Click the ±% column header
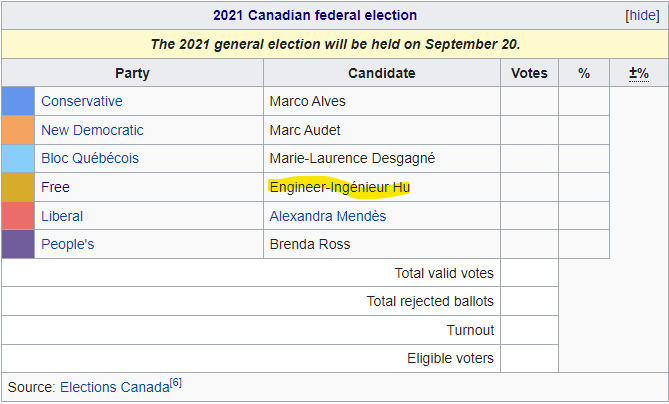Viewport: 669px width, 404px height. coord(638,73)
